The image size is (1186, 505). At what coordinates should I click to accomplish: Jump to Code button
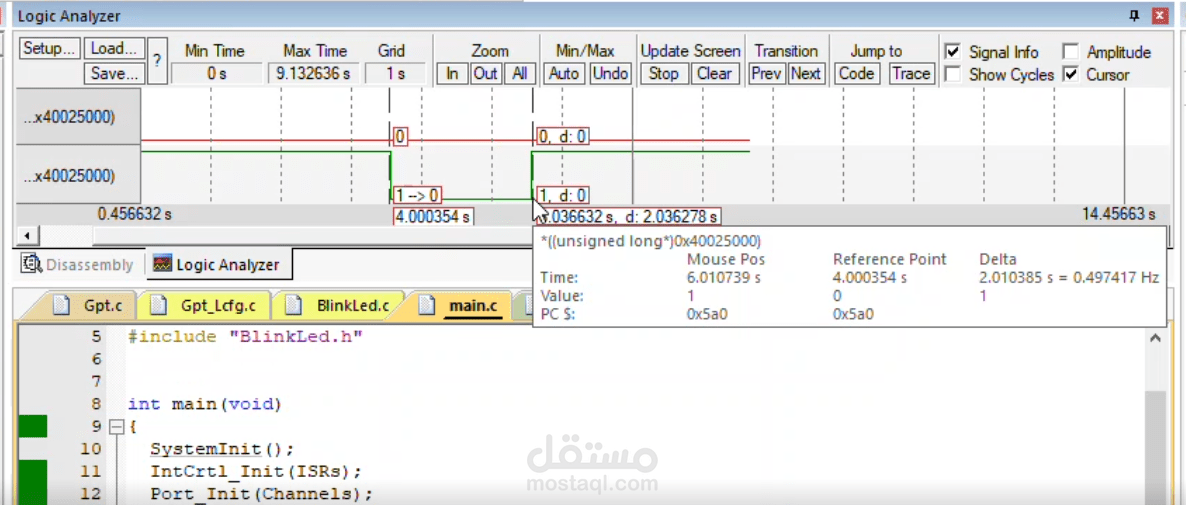point(856,73)
